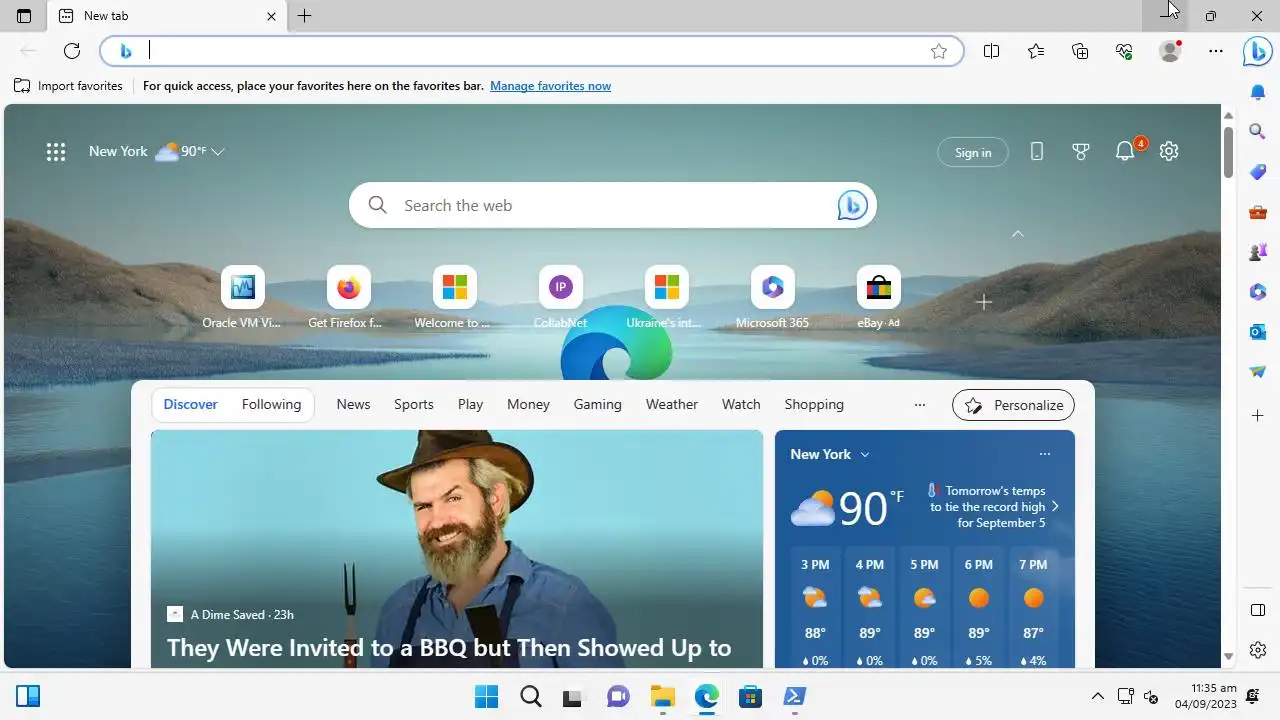This screenshot has height=720, width=1280.
Task: Click the Sign in button
Action: (x=973, y=152)
